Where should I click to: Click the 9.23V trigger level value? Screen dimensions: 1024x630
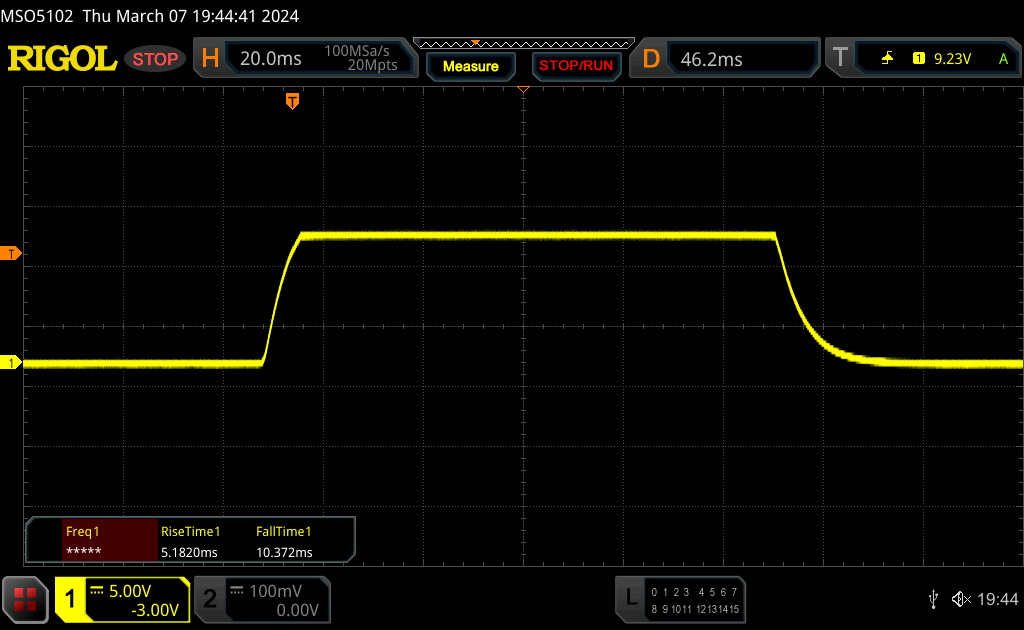point(952,59)
